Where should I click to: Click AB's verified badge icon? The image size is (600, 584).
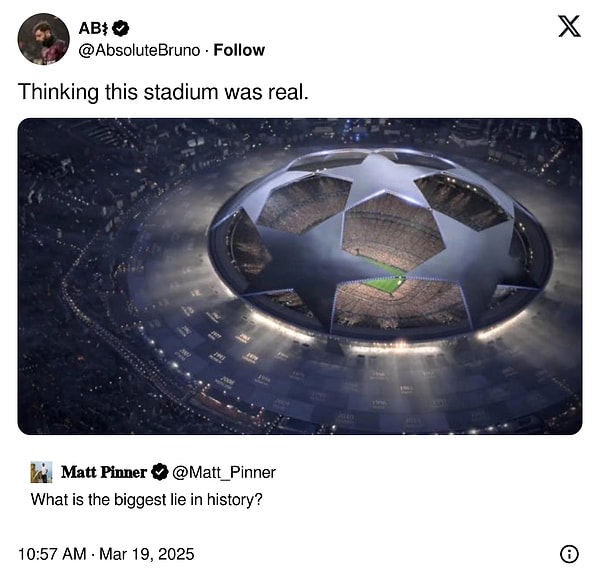click(122, 28)
